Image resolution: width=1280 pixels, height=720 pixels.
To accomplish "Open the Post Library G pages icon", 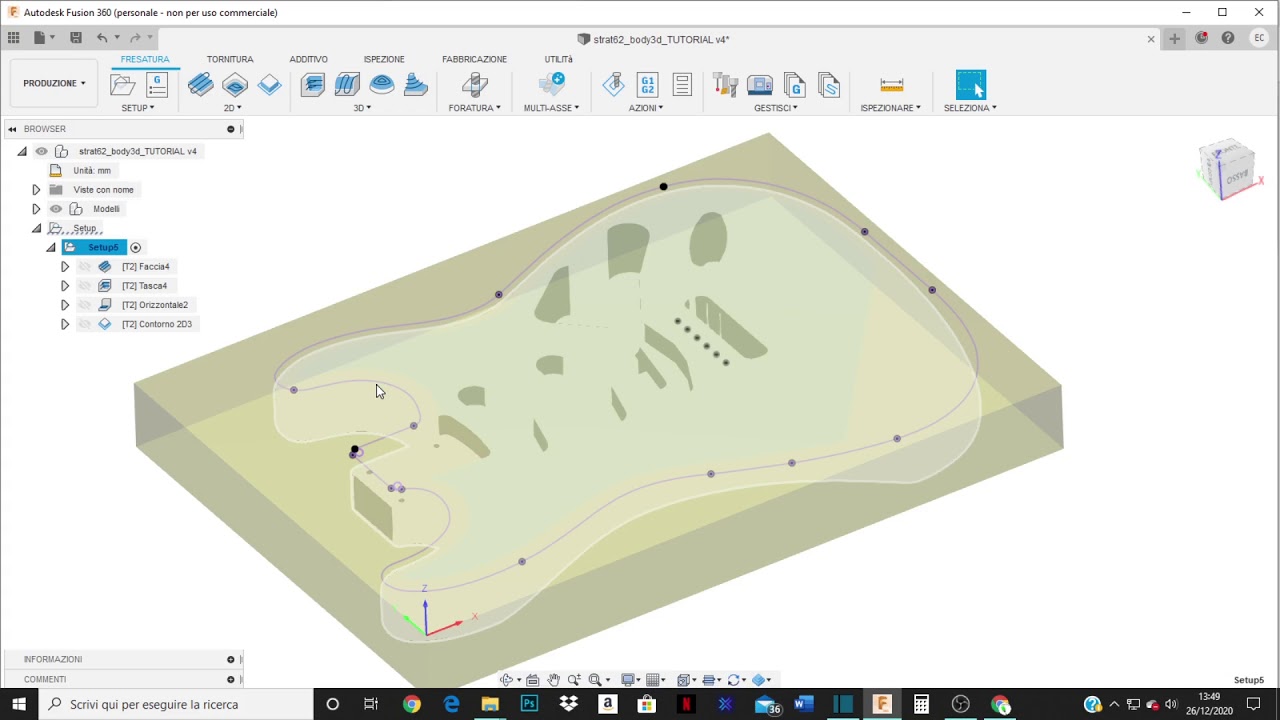I will click(x=795, y=85).
